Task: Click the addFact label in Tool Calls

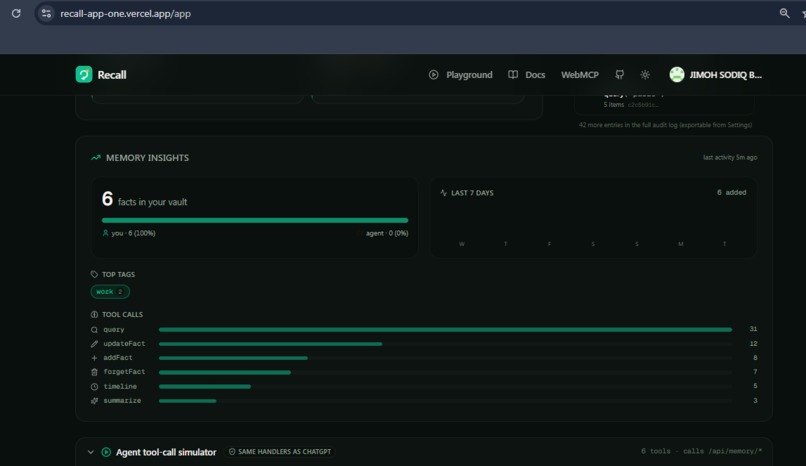Action: click(118, 358)
